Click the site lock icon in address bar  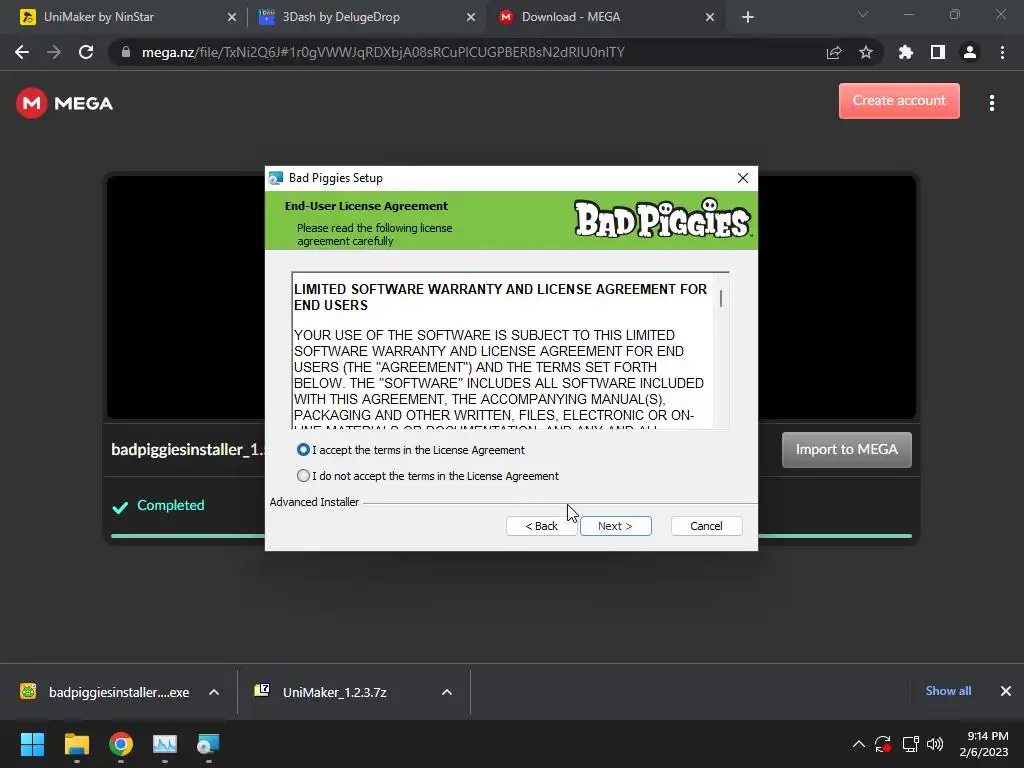pos(126,52)
